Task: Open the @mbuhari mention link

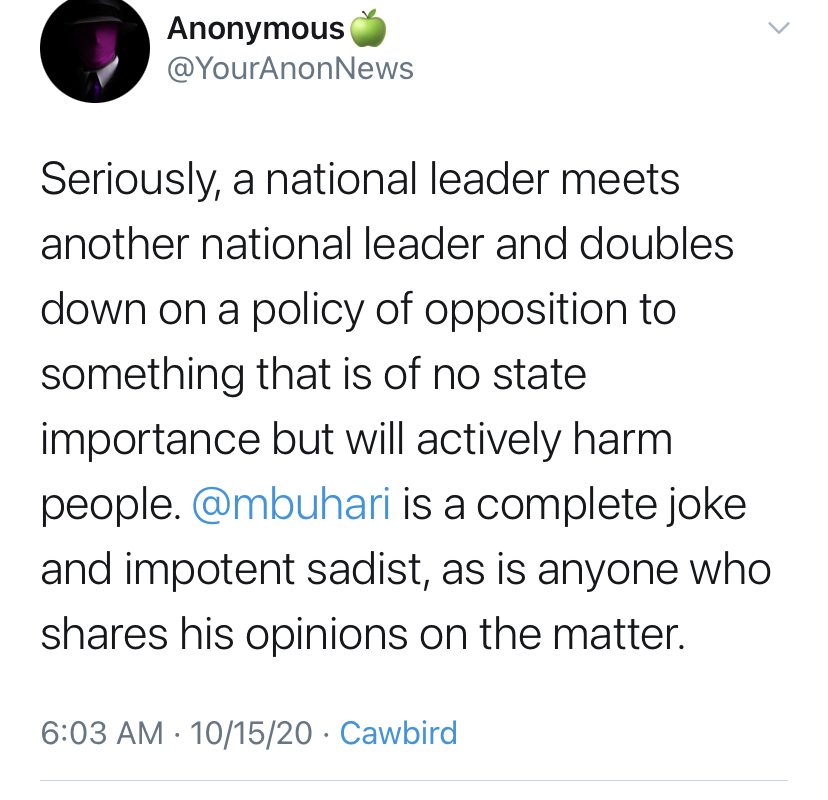Action: [290, 503]
